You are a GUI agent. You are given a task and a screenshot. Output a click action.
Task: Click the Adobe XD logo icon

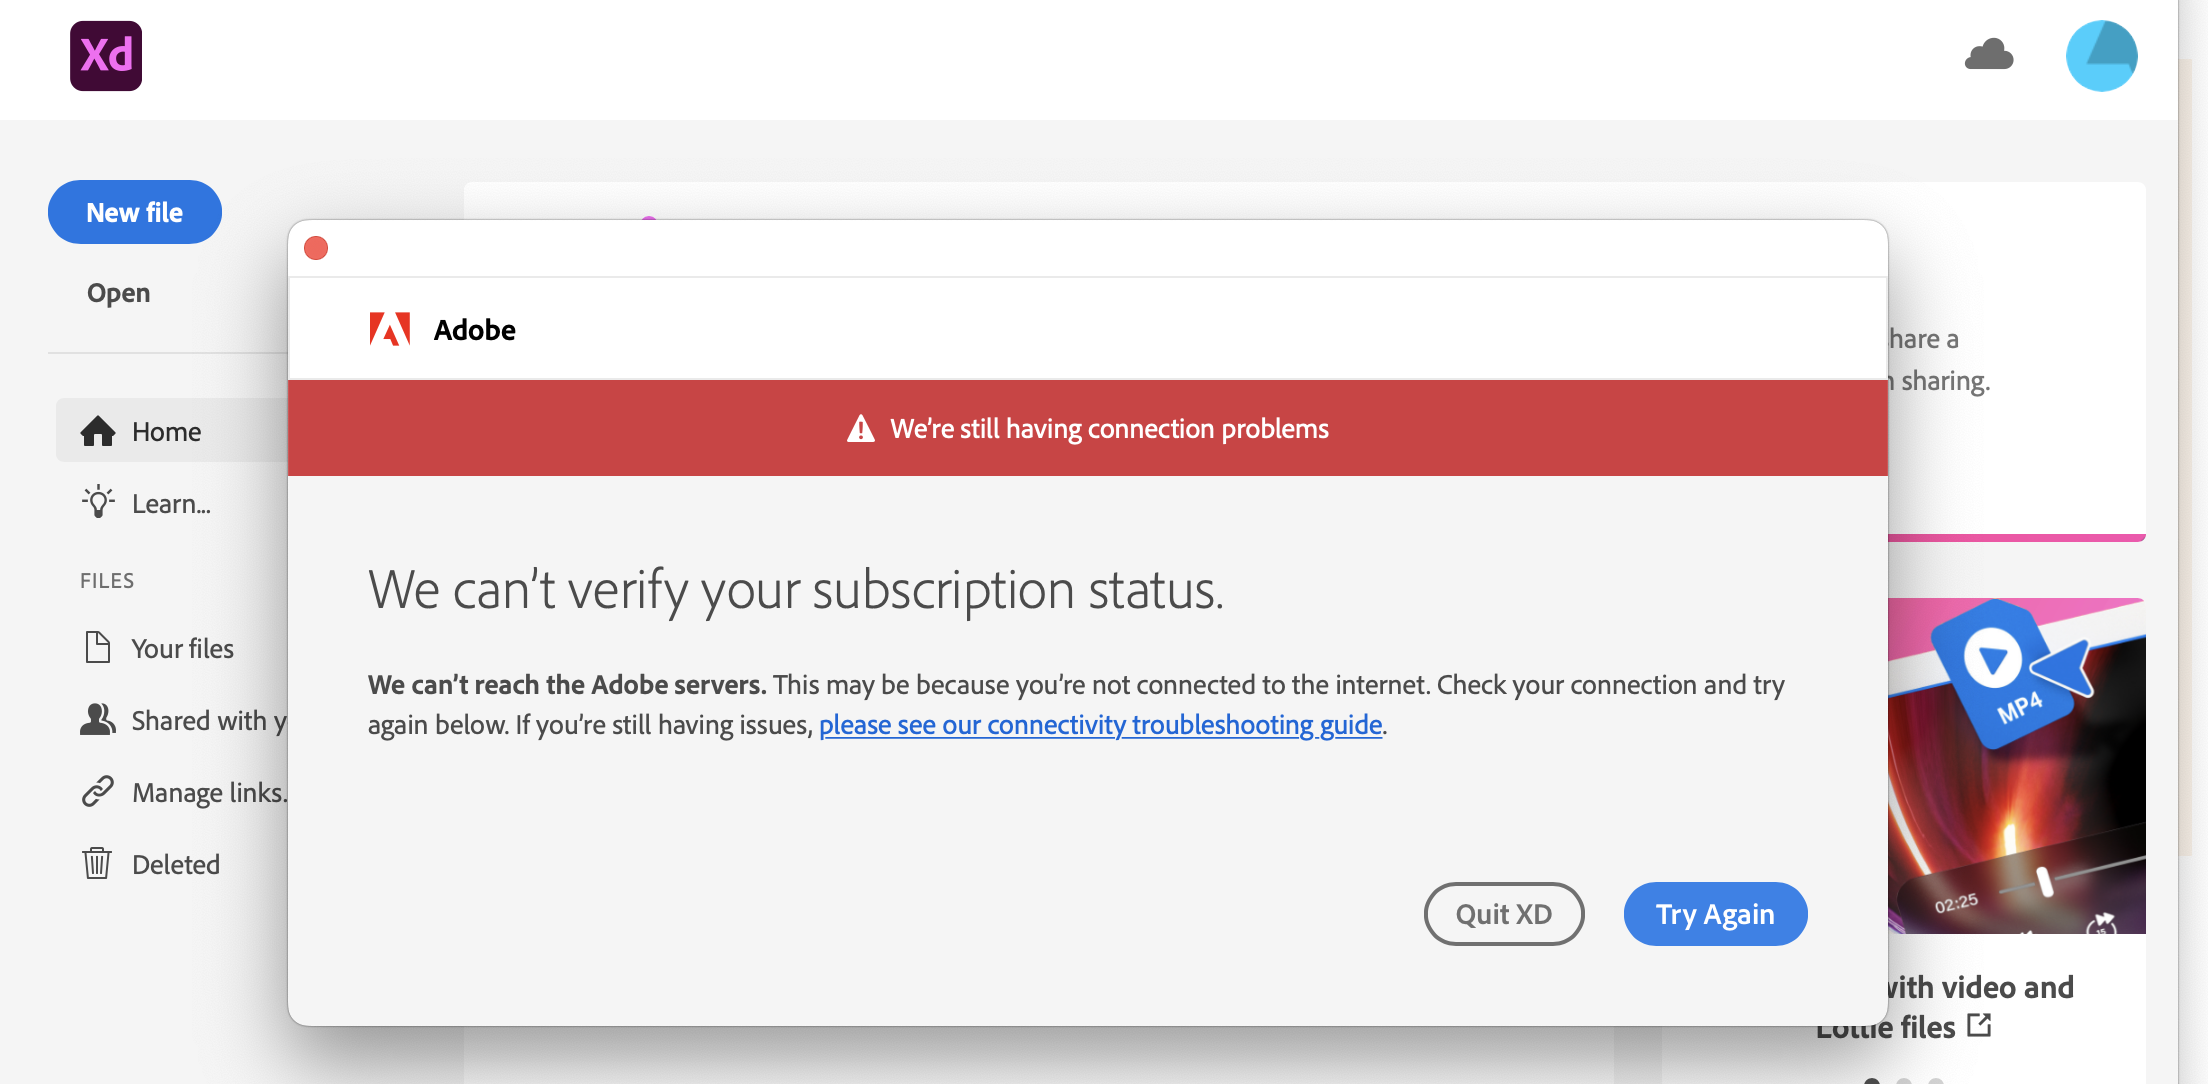(106, 56)
